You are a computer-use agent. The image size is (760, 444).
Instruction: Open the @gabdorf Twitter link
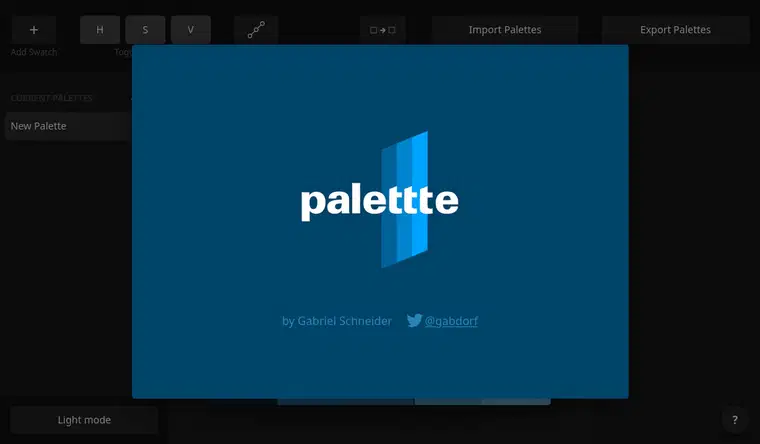point(451,321)
